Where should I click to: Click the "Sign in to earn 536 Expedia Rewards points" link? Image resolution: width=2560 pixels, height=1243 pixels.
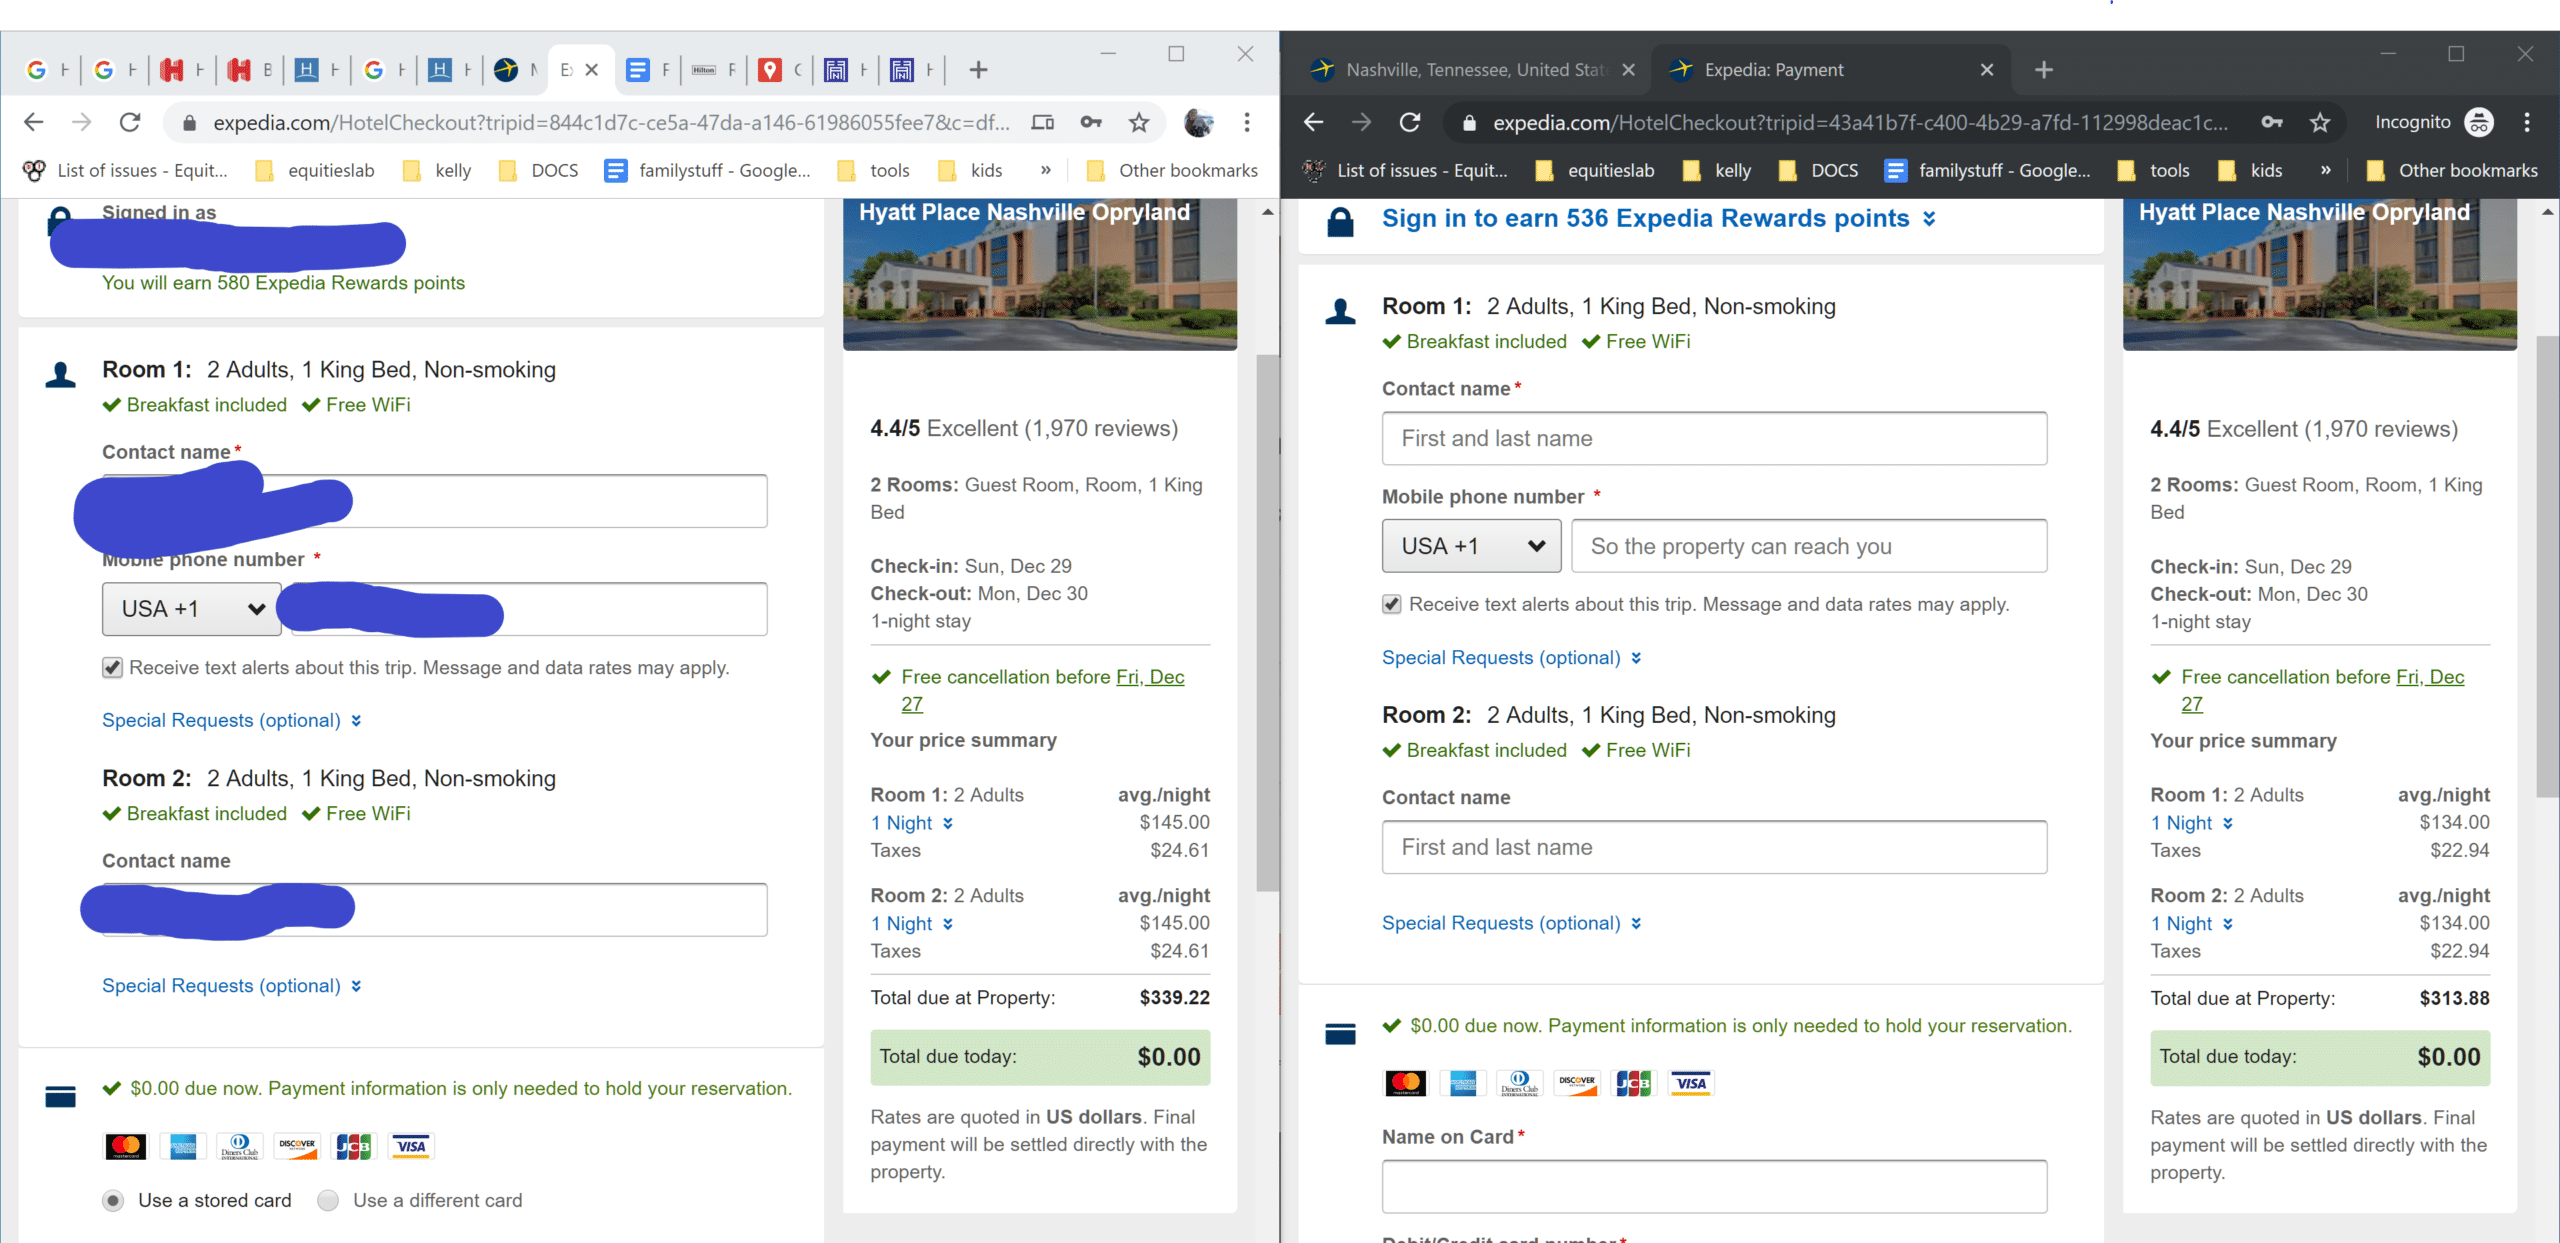tap(1645, 218)
